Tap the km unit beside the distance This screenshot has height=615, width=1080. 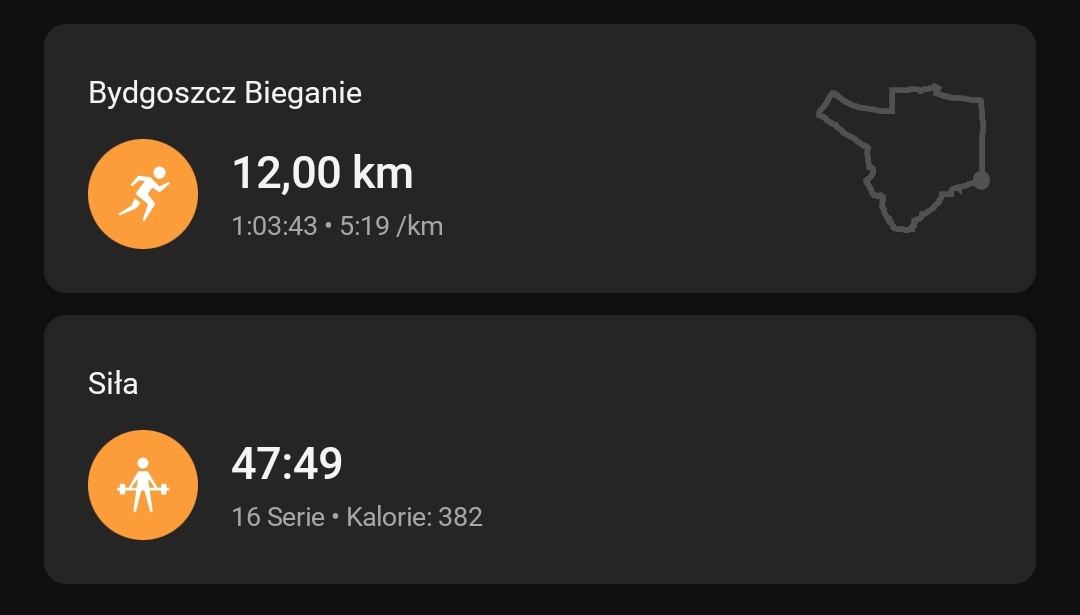pyautogui.click(x=383, y=173)
